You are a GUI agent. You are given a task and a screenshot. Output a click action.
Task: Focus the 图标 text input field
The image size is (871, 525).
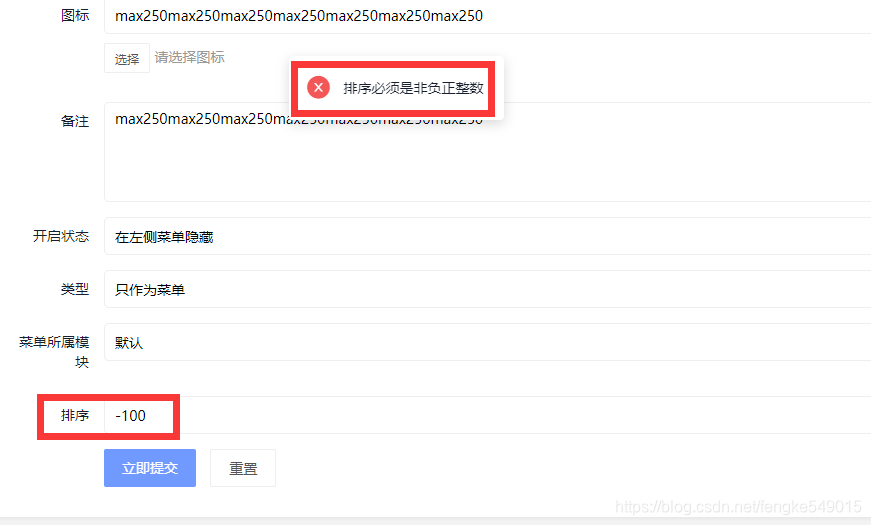pyautogui.click(x=488, y=16)
